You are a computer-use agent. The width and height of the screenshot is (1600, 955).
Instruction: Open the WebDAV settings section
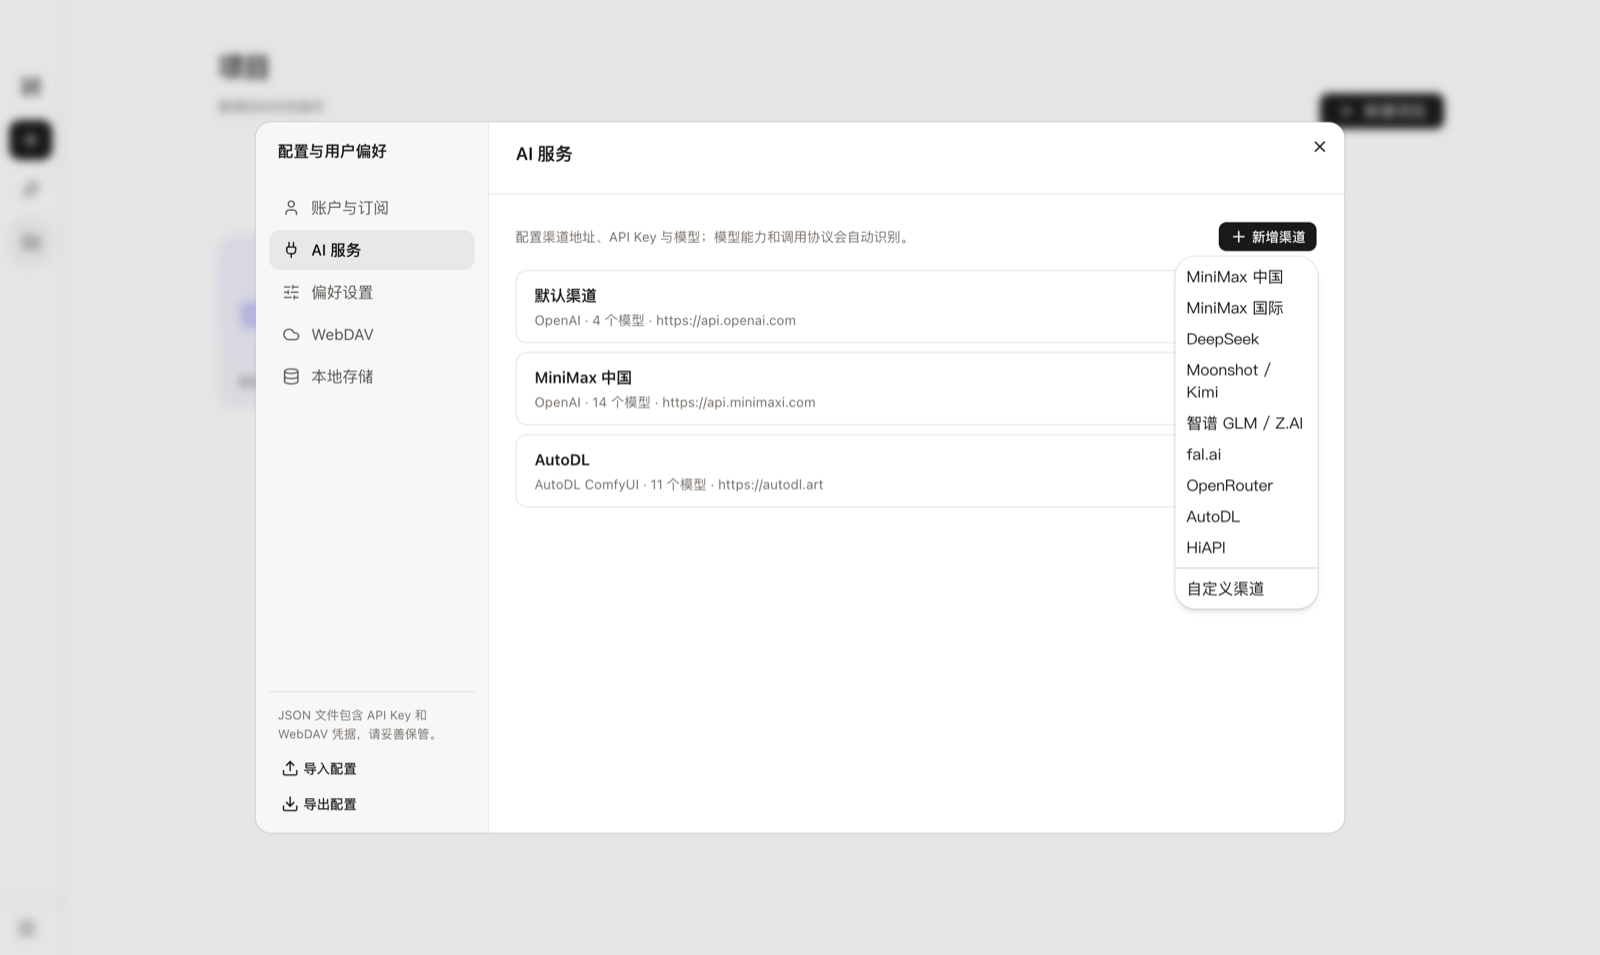tap(371, 334)
